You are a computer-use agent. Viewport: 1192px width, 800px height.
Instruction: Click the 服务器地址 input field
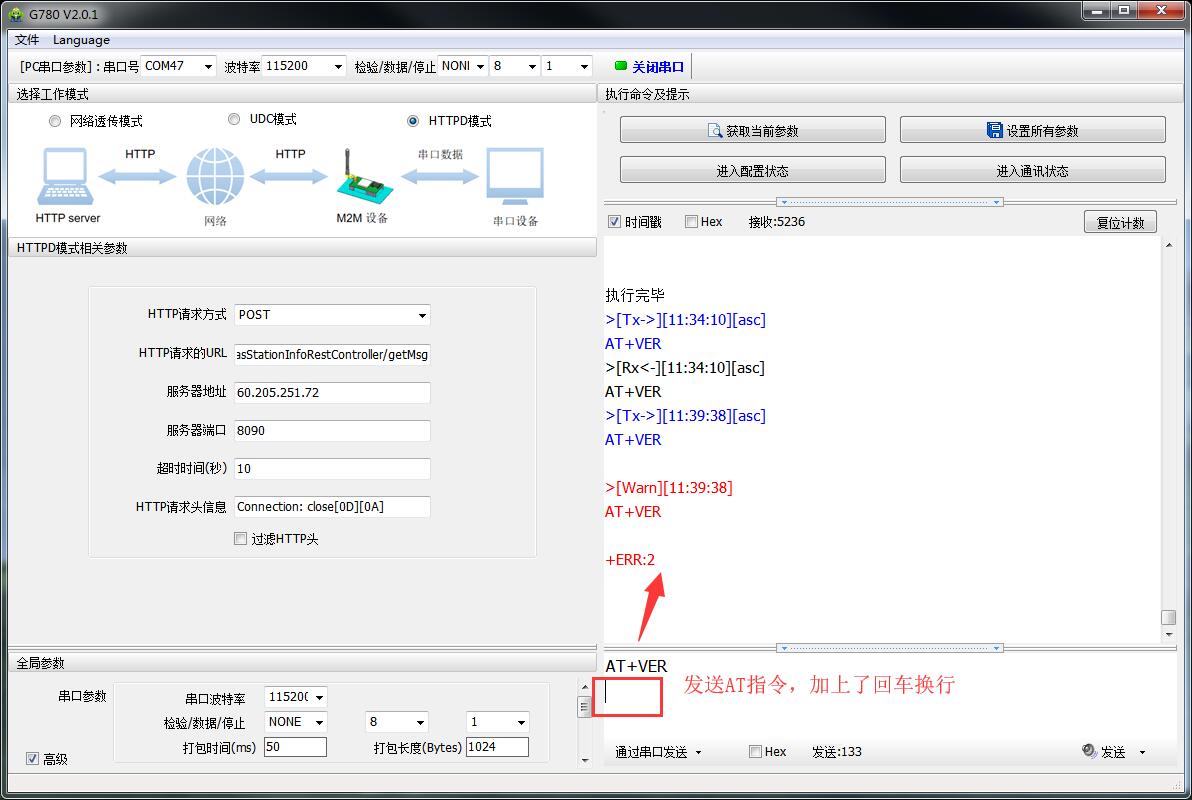(332, 393)
